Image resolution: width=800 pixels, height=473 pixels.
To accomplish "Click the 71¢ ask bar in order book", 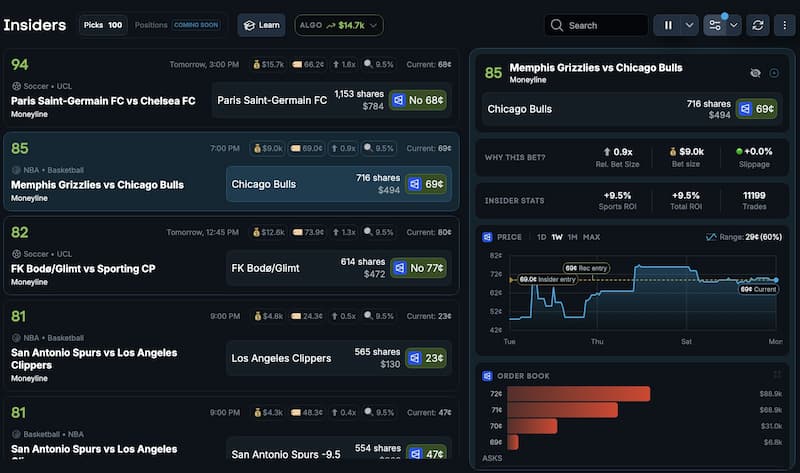I will [x=562, y=410].
